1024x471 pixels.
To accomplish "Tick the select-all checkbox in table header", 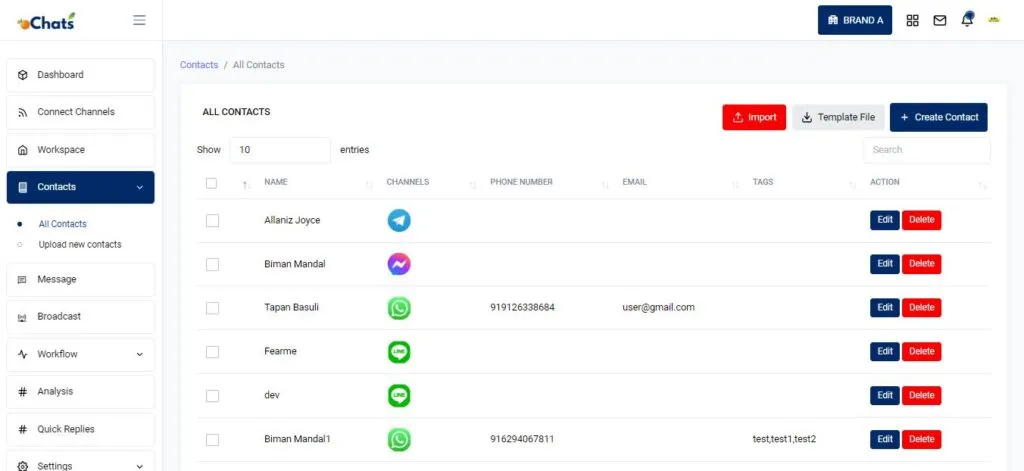I will [x=212, y=184].
